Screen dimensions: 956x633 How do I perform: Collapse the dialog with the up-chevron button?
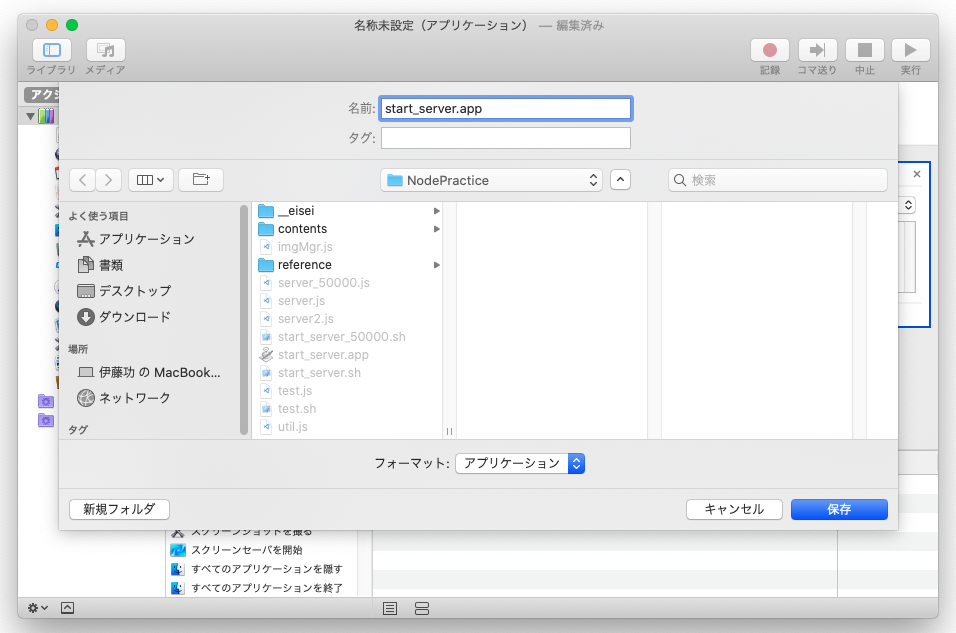click(620, 180)
